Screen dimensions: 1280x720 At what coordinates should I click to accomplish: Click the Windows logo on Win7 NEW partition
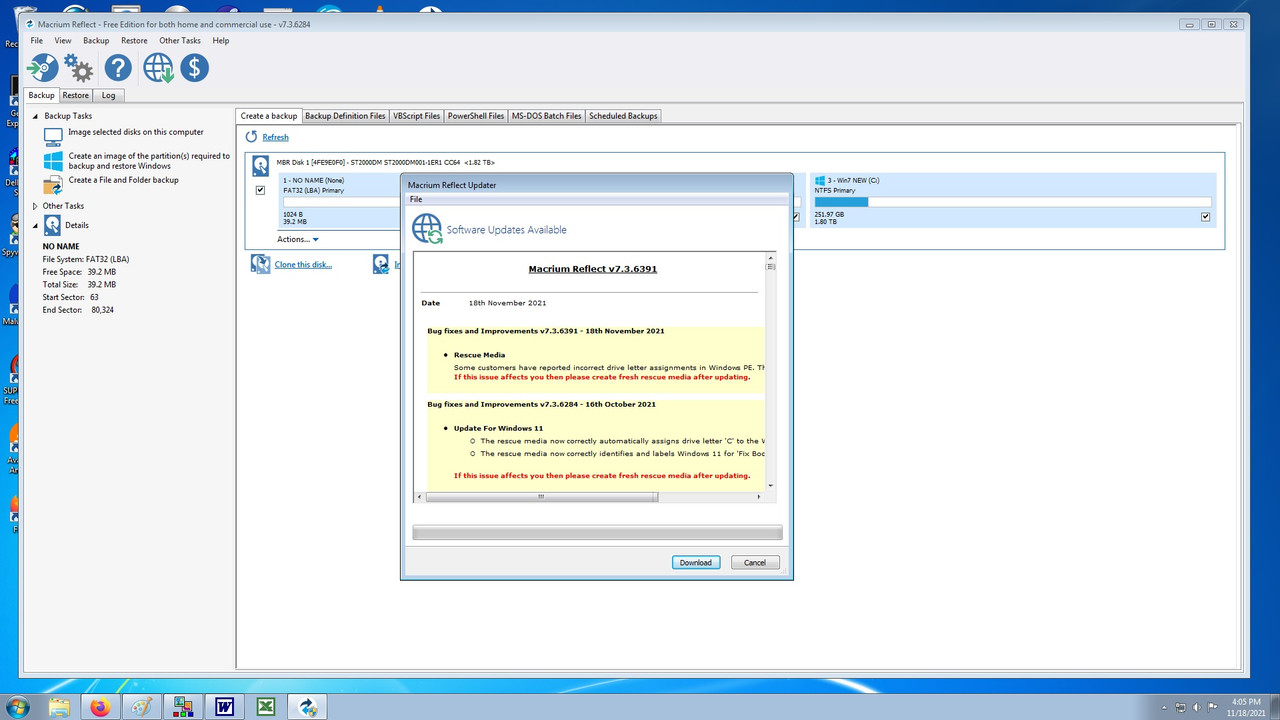[819, 180]
